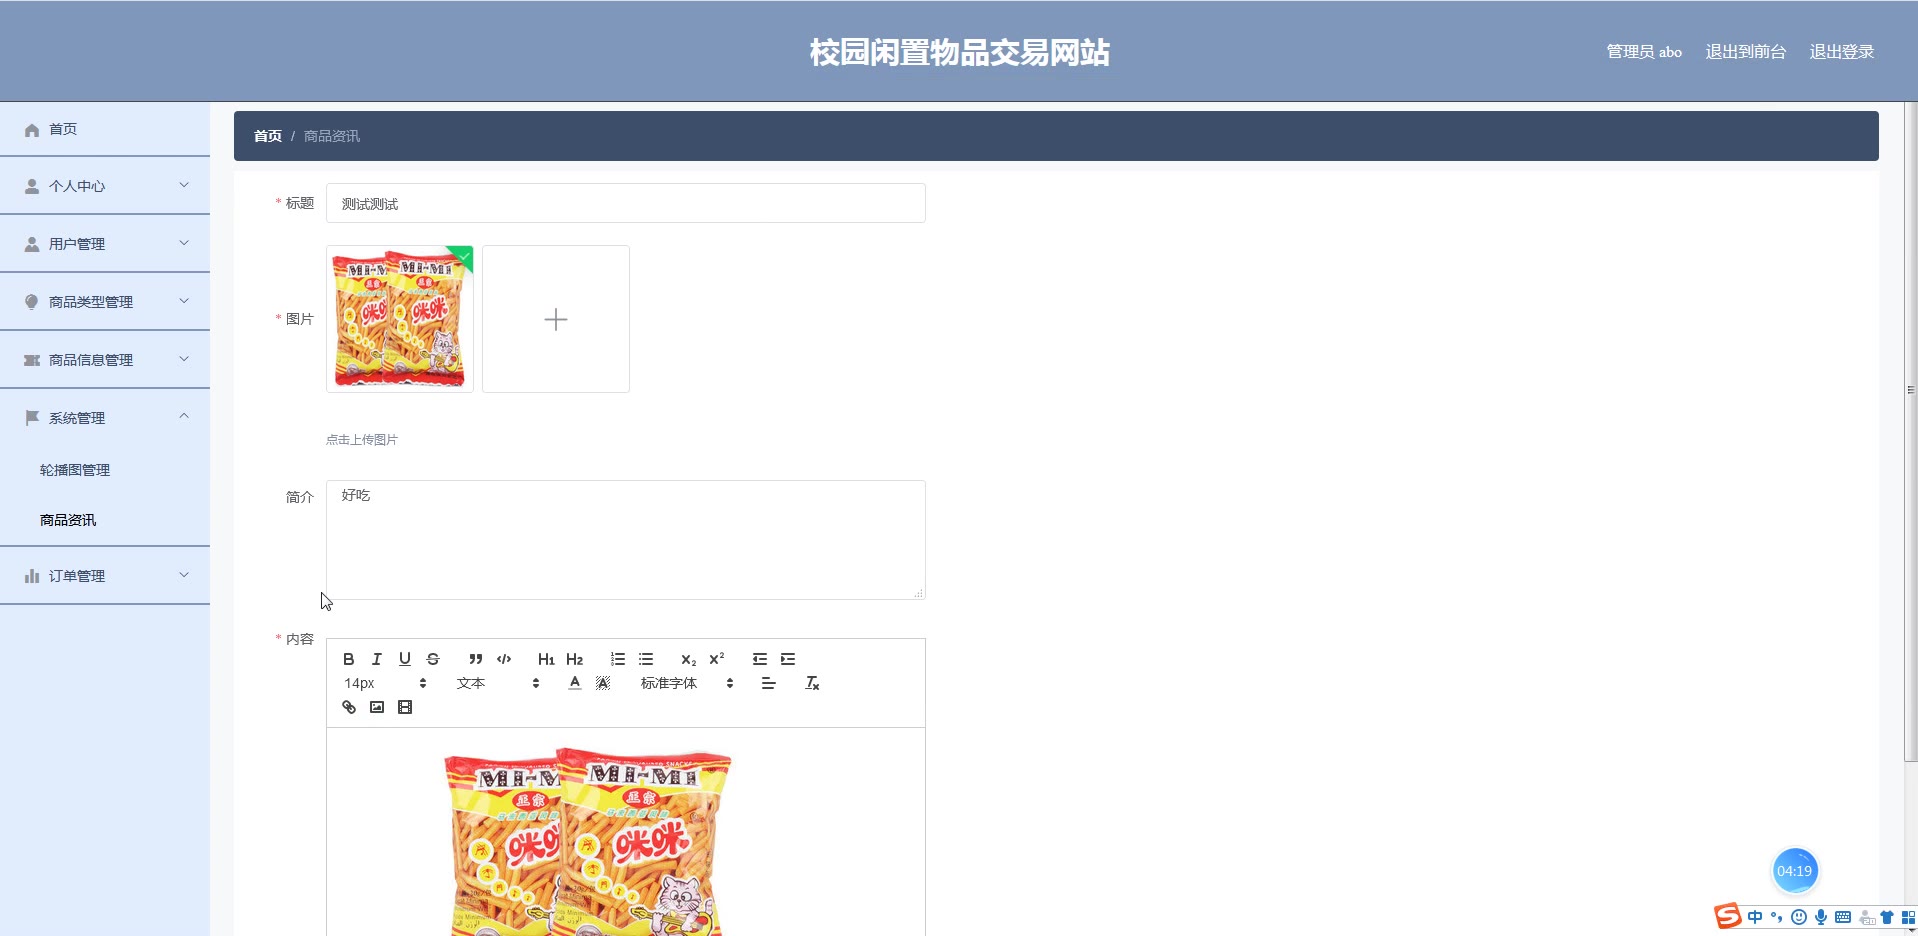Click the plus box to upload image
This screenshot has height=936, width=1918.
pos(556,319)
